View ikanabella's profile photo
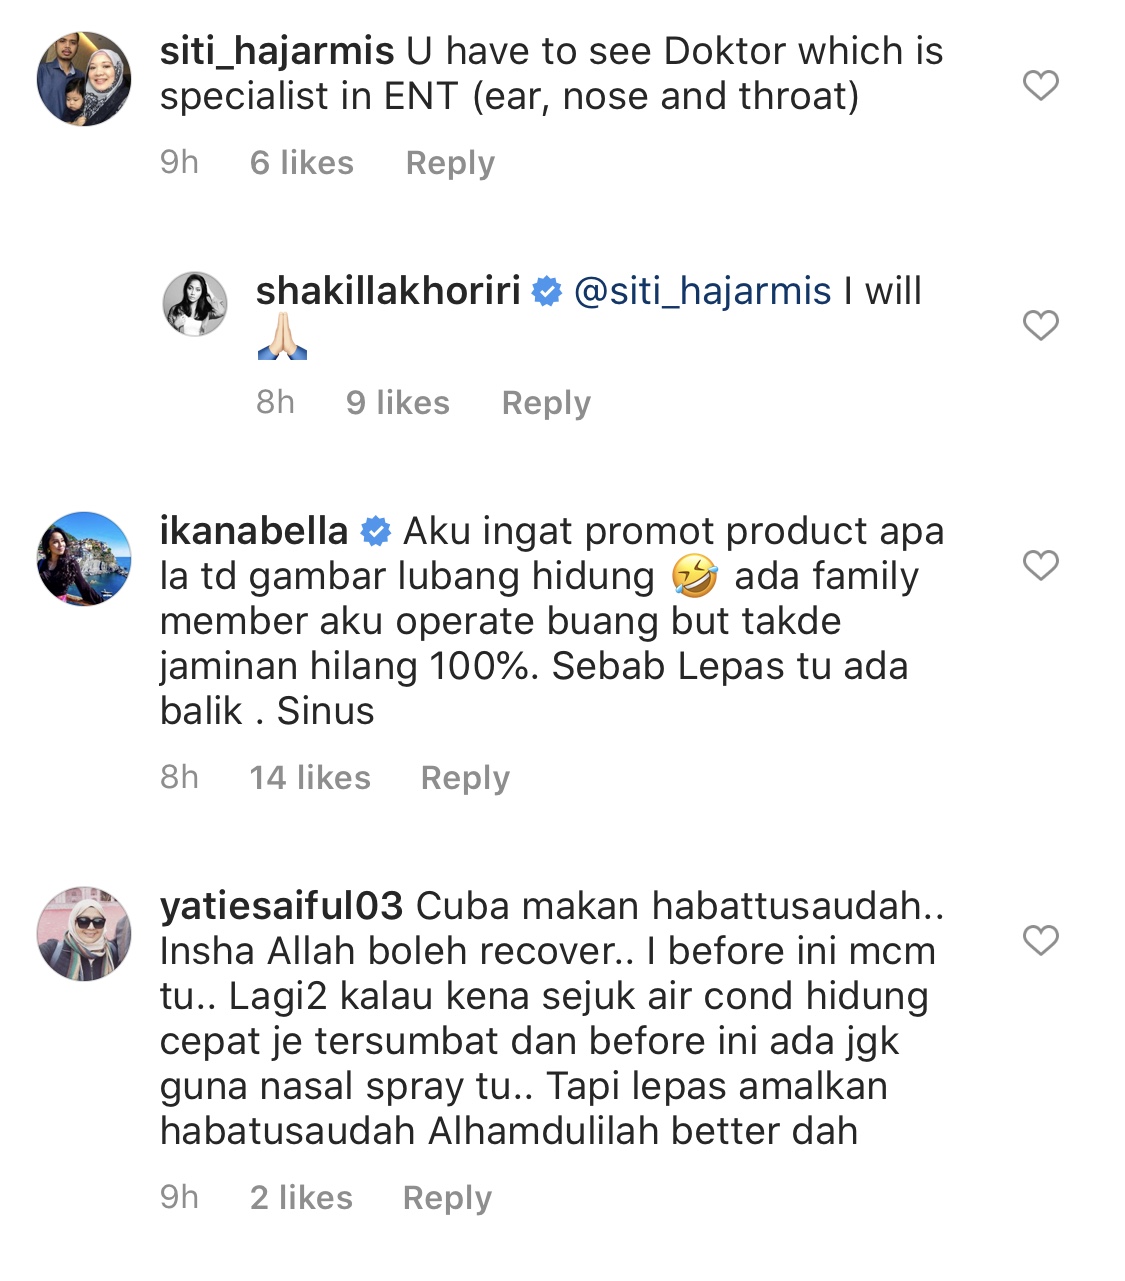Image resolution: width=1125 pixels, height=1281 pixels. point(84,559)
